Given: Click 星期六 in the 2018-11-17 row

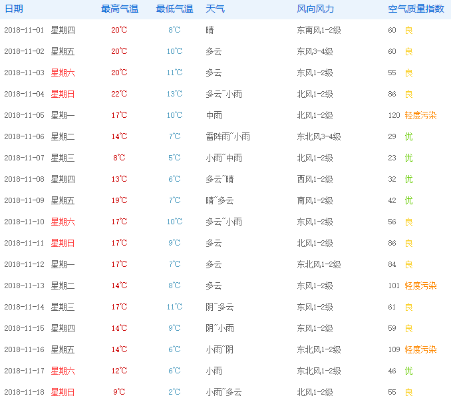Looking at the screenshot, I should coord(63,371).
